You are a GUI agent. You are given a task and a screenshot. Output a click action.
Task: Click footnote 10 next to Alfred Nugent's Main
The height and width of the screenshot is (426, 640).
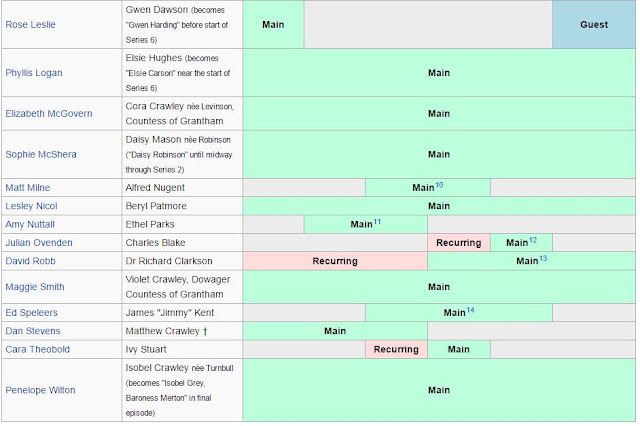(439, 185)
